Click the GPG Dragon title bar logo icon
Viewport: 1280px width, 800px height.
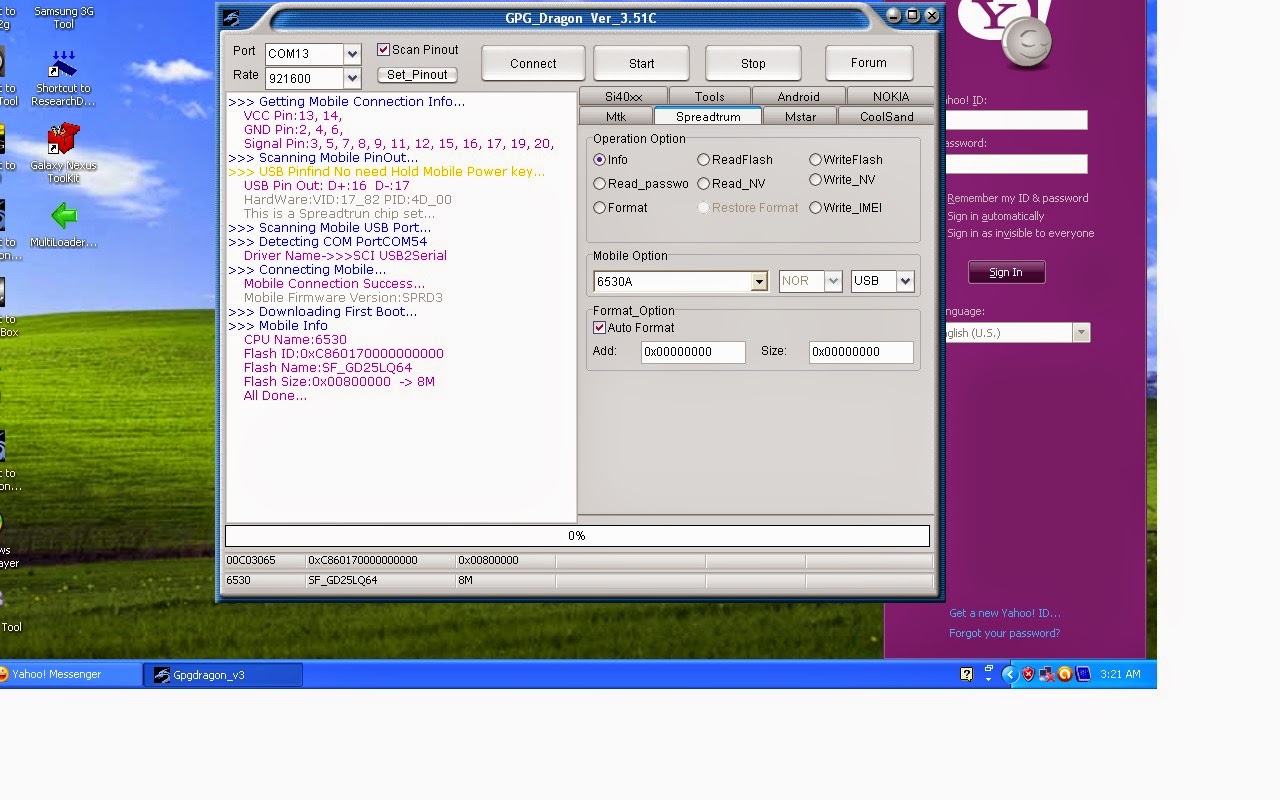[x=231, y=17]
